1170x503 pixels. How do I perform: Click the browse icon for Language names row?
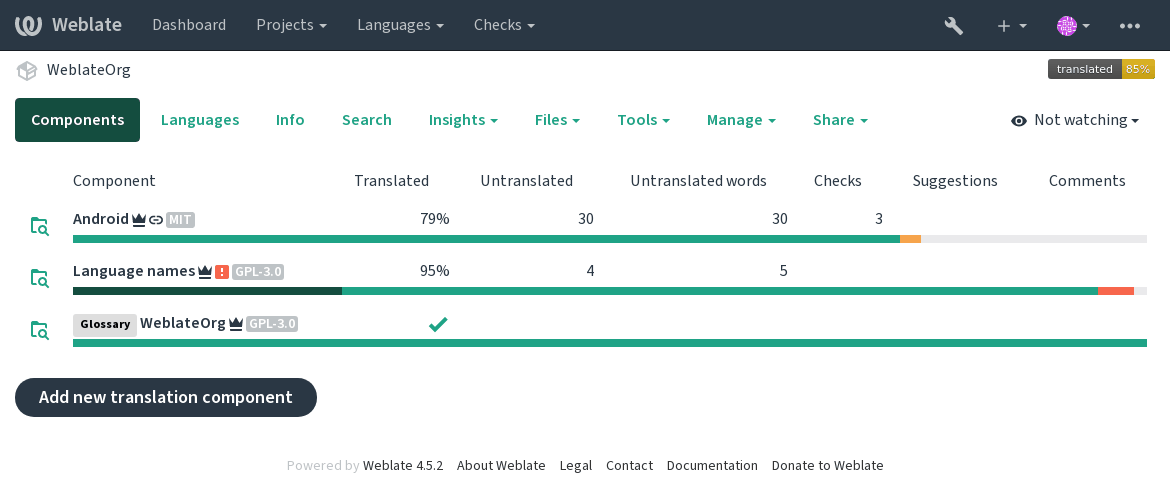click(40, 278)
